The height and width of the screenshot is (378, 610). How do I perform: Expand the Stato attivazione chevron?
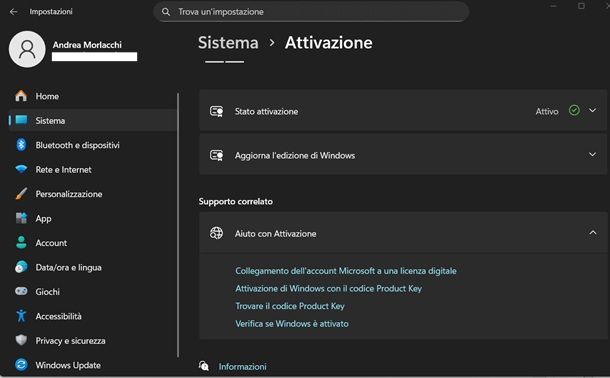592,110
